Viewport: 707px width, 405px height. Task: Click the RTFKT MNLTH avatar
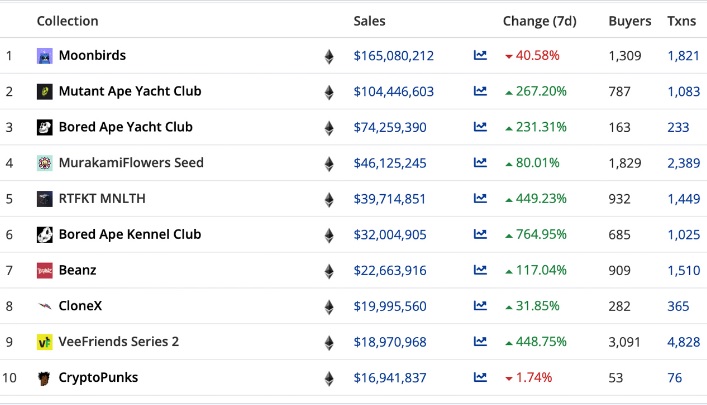click(45, 199)
